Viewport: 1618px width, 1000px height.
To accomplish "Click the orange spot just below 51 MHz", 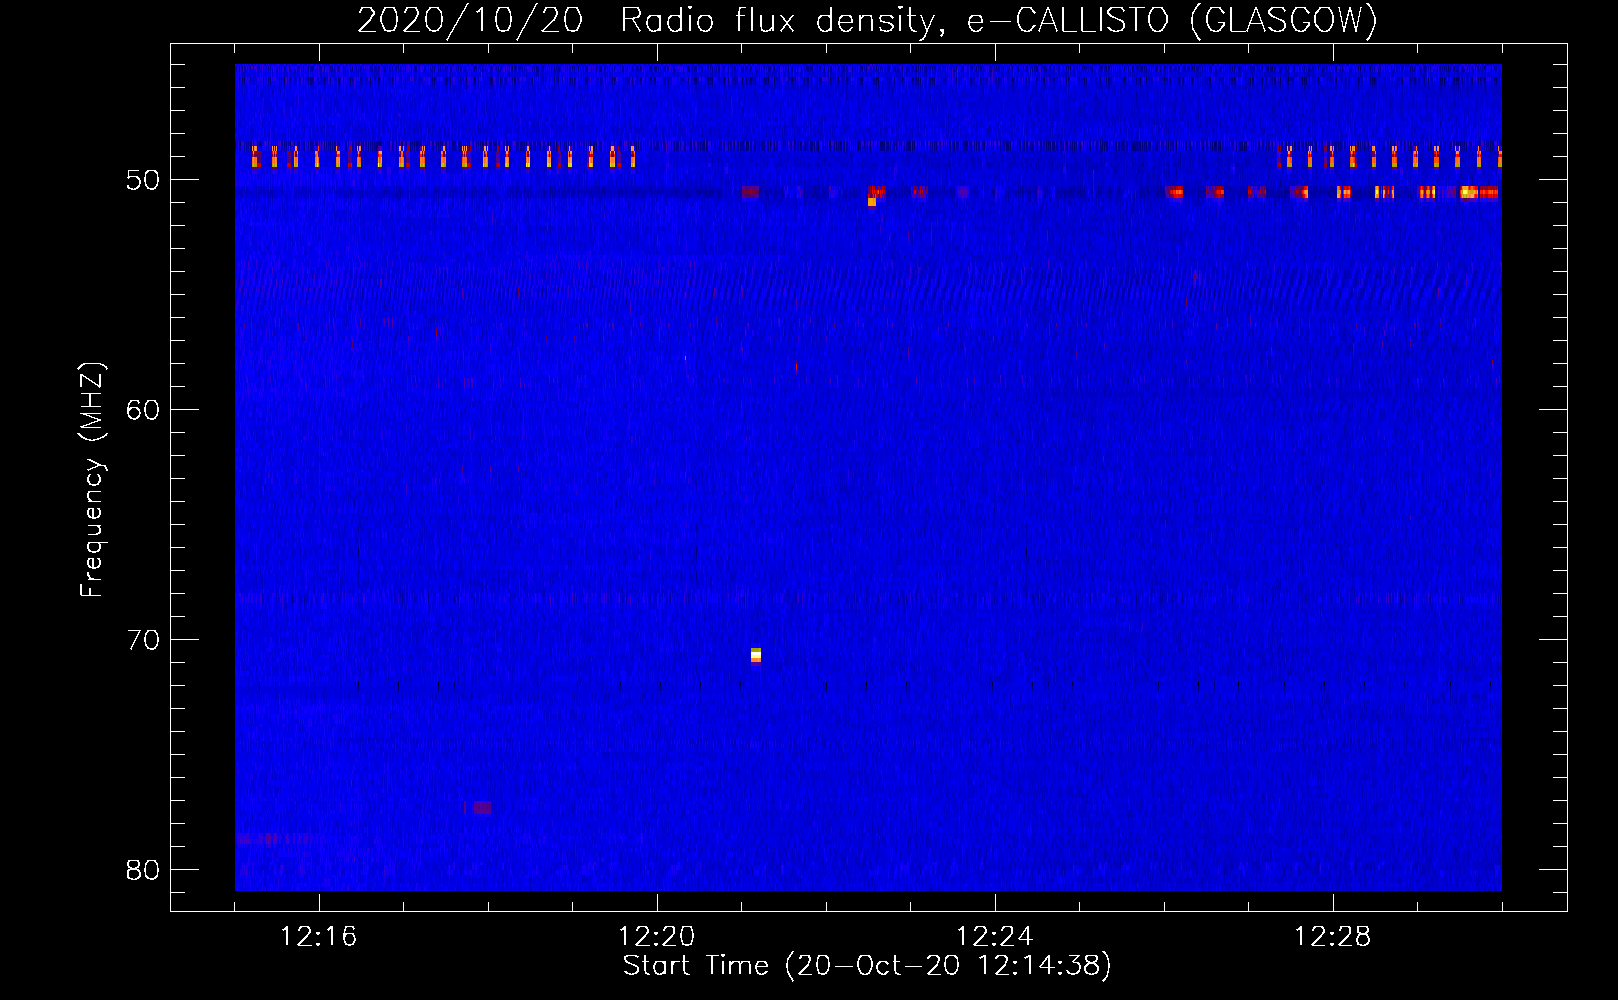I will pos(872,202).
